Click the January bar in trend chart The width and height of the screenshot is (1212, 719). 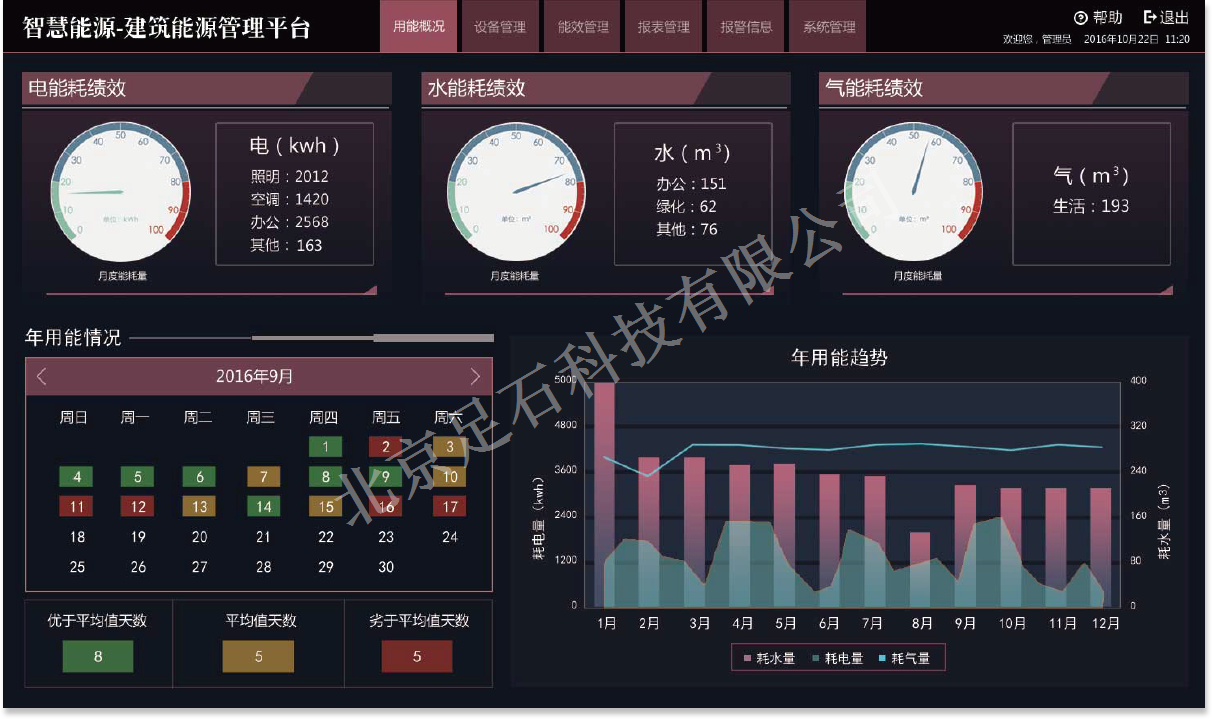tap(605, 494)
